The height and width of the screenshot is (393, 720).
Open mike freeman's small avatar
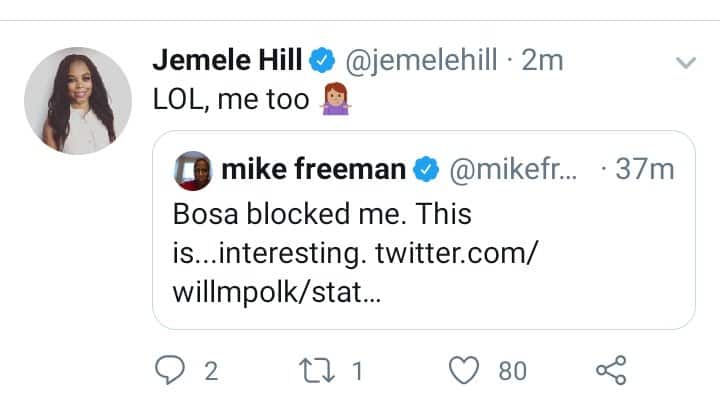tap(193, 170)
